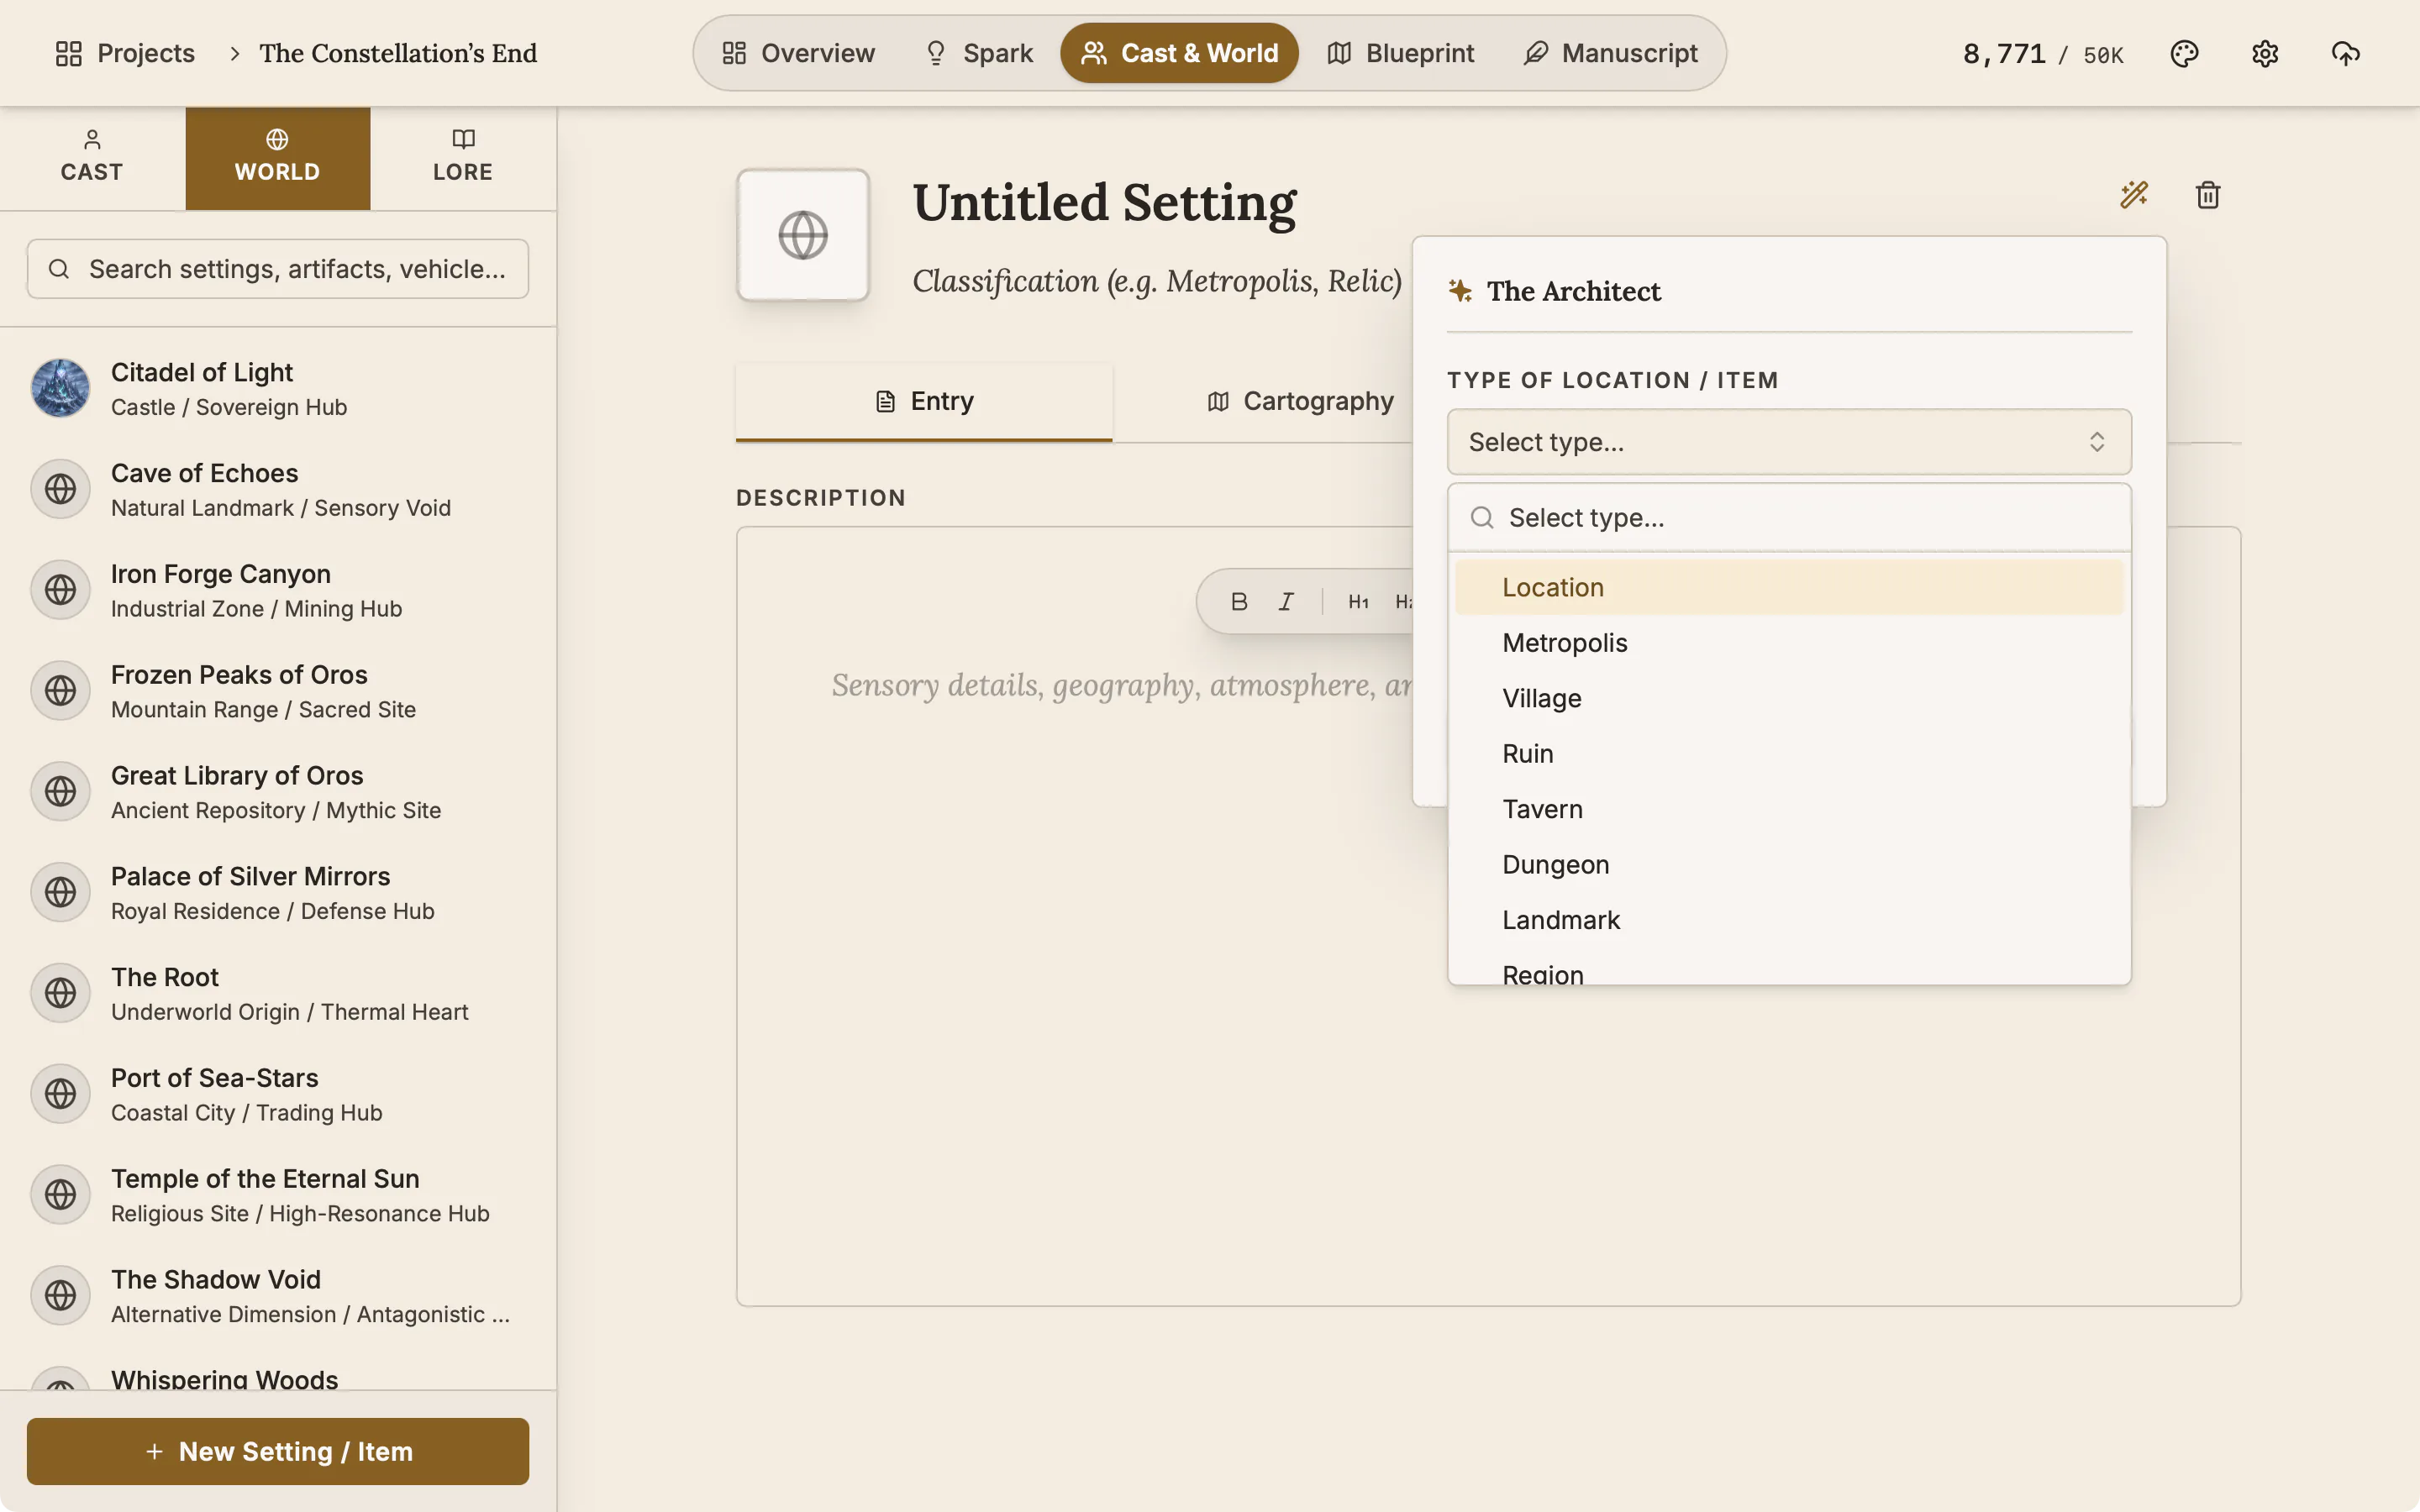This screenshot has height=1512, width=2420.
Task: Click The Constellation's End breadcrumb
Action: click(x=398, y=53)
